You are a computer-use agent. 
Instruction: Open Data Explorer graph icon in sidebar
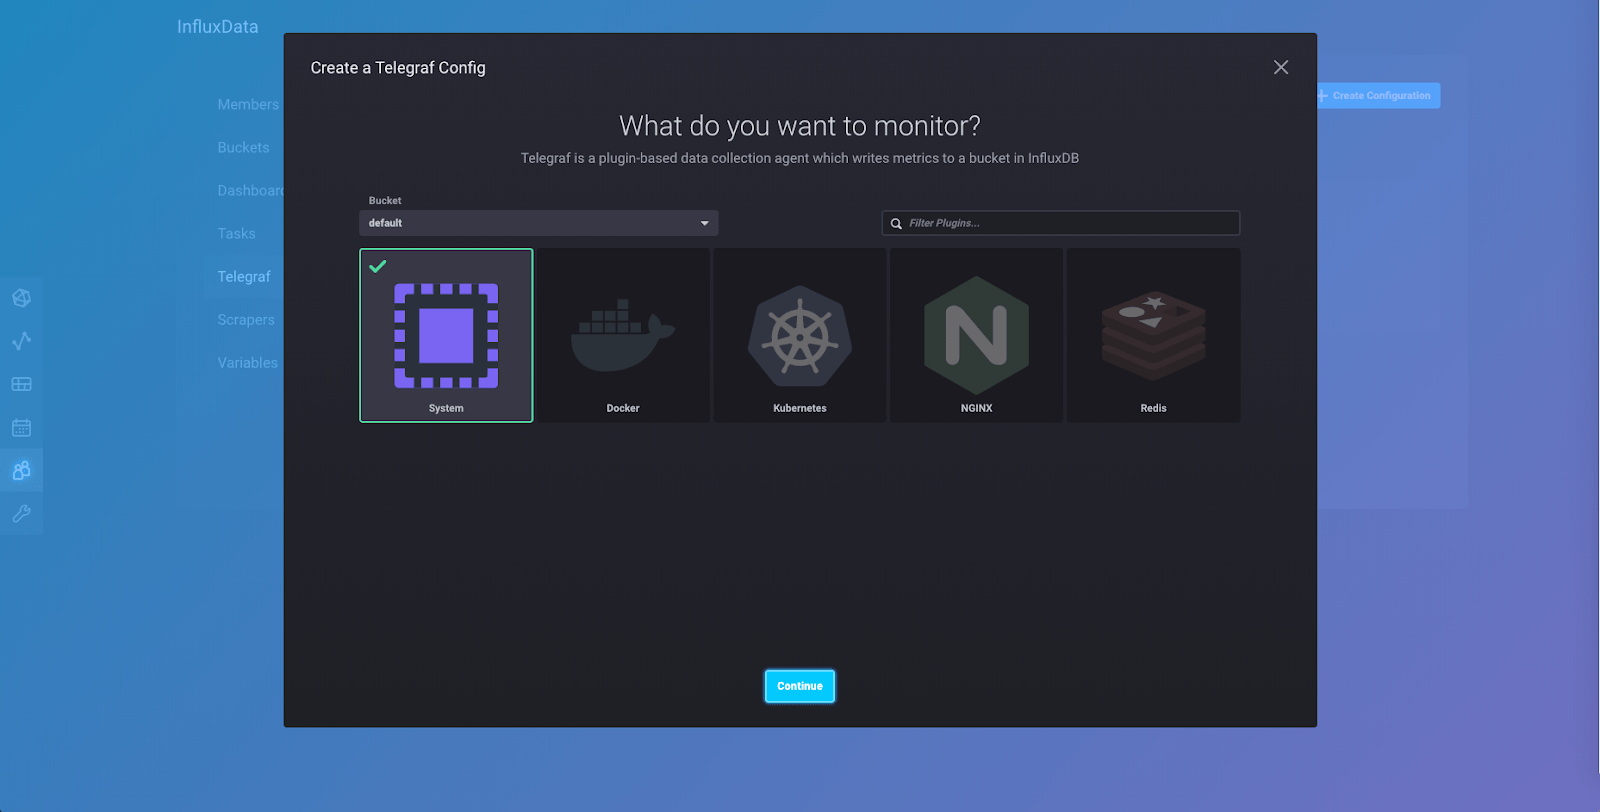21,341
